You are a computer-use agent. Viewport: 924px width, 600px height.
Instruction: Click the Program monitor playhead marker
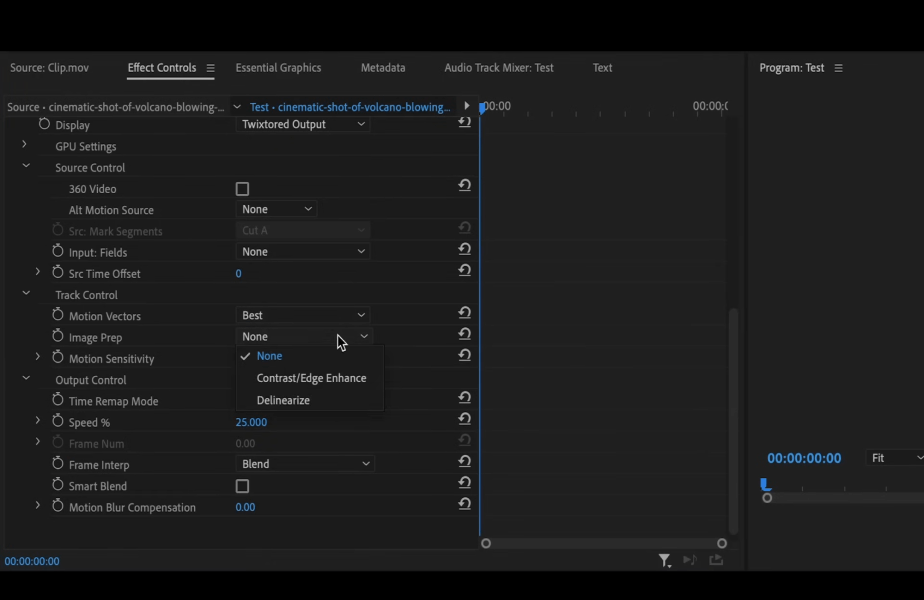[x=765, y=484]
